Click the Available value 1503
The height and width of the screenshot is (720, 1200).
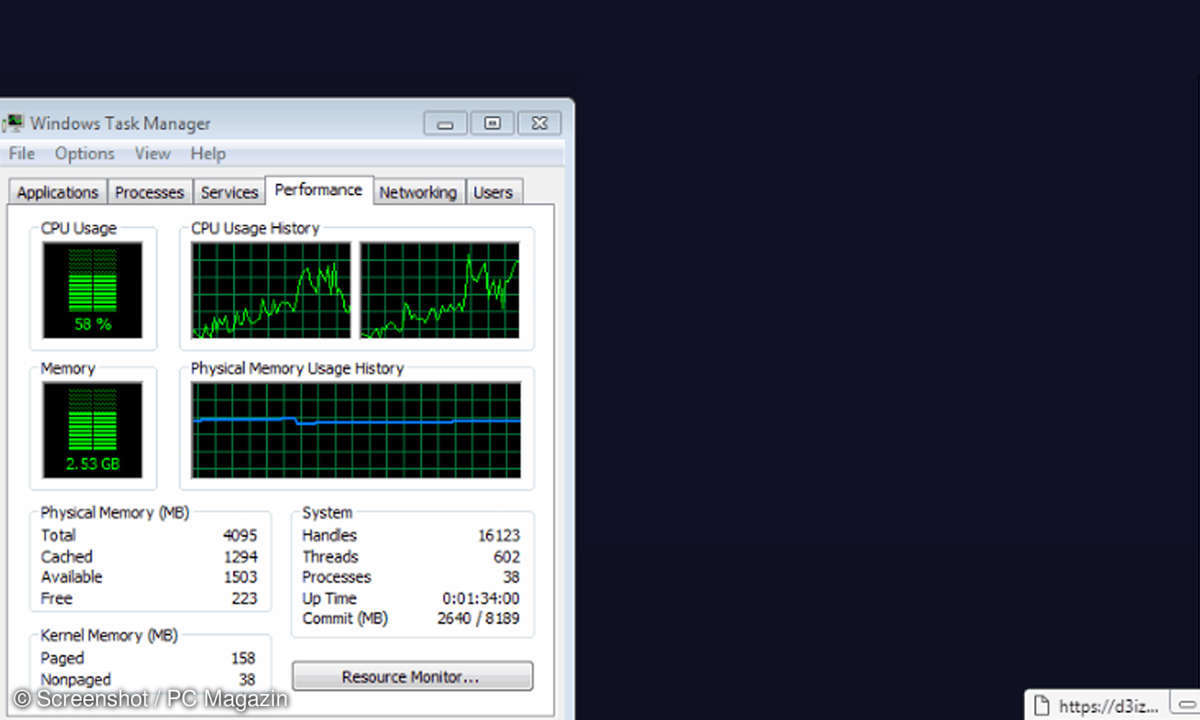click(x=240, y=577)
